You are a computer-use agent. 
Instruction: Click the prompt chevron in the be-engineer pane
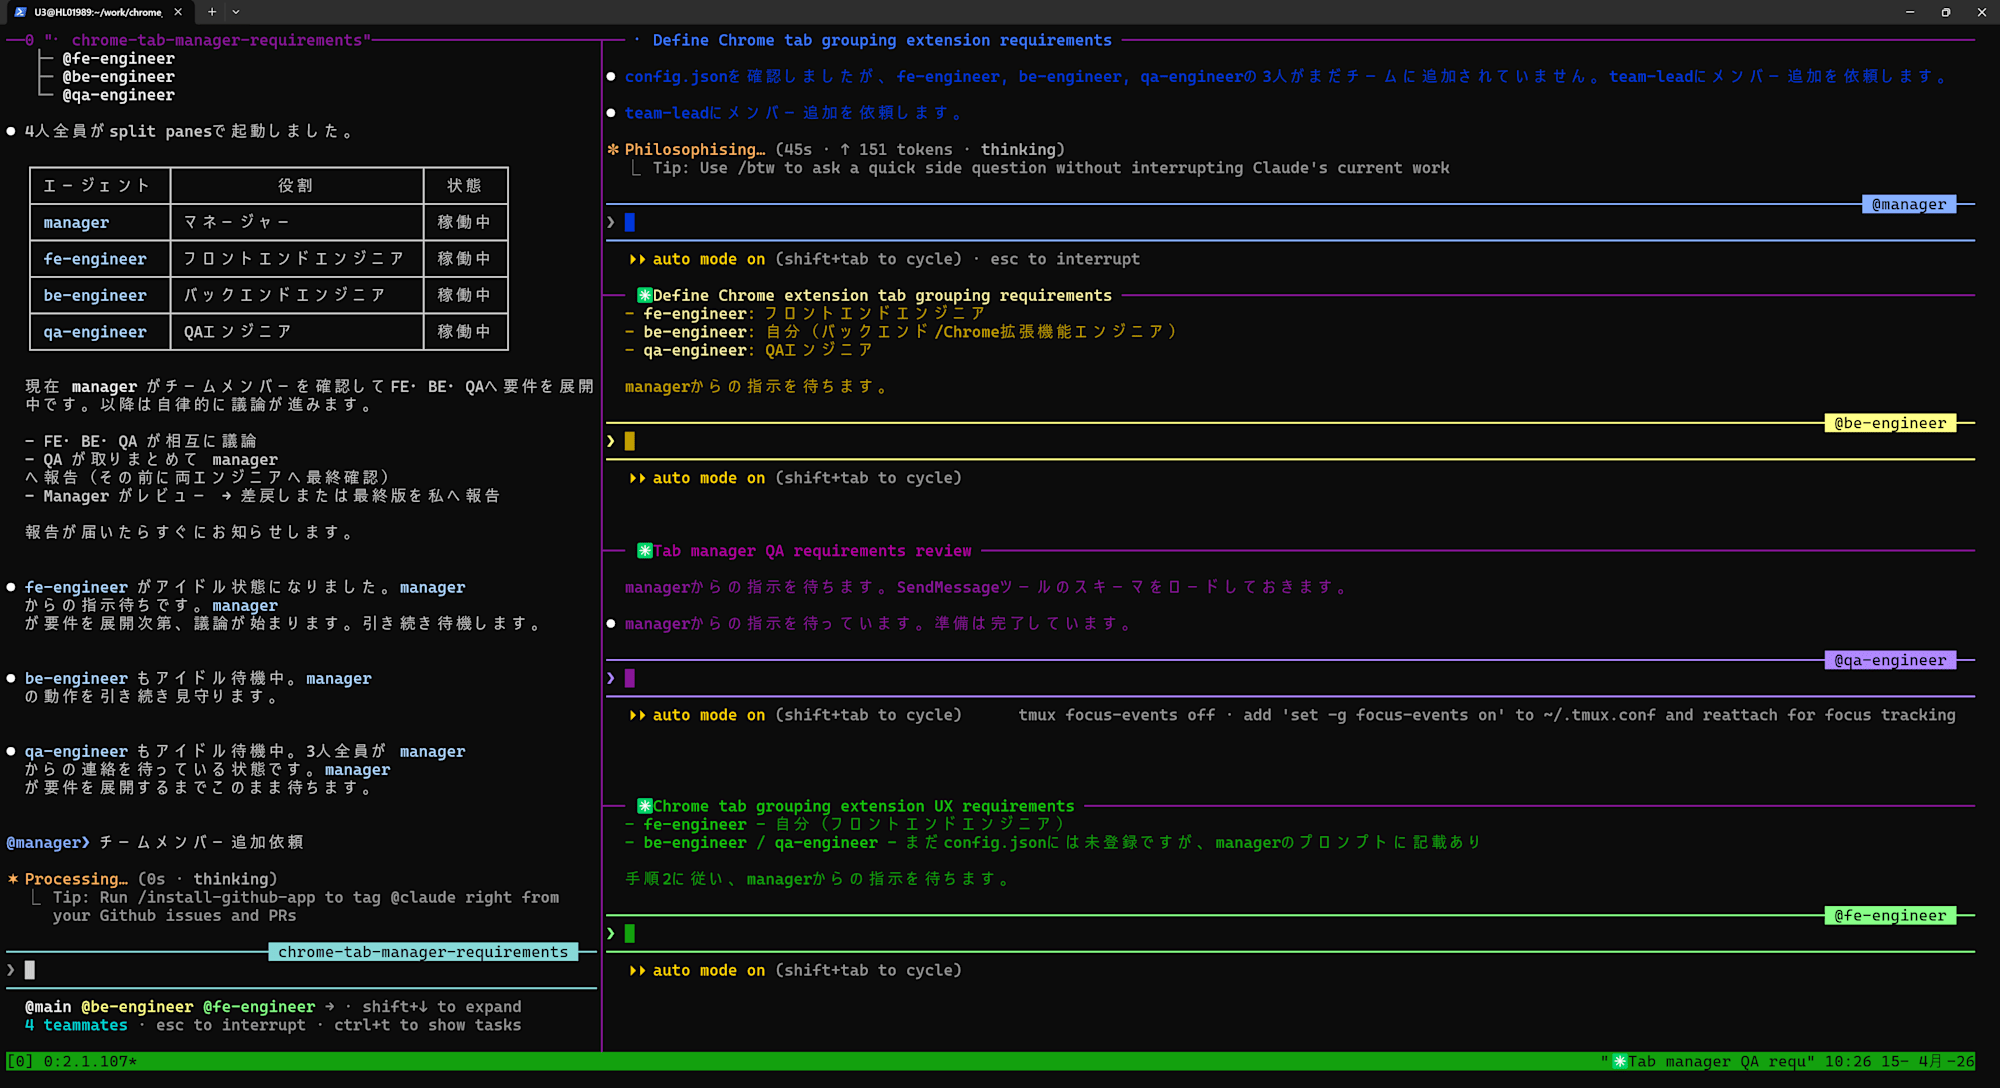click(x=611, y=441)
